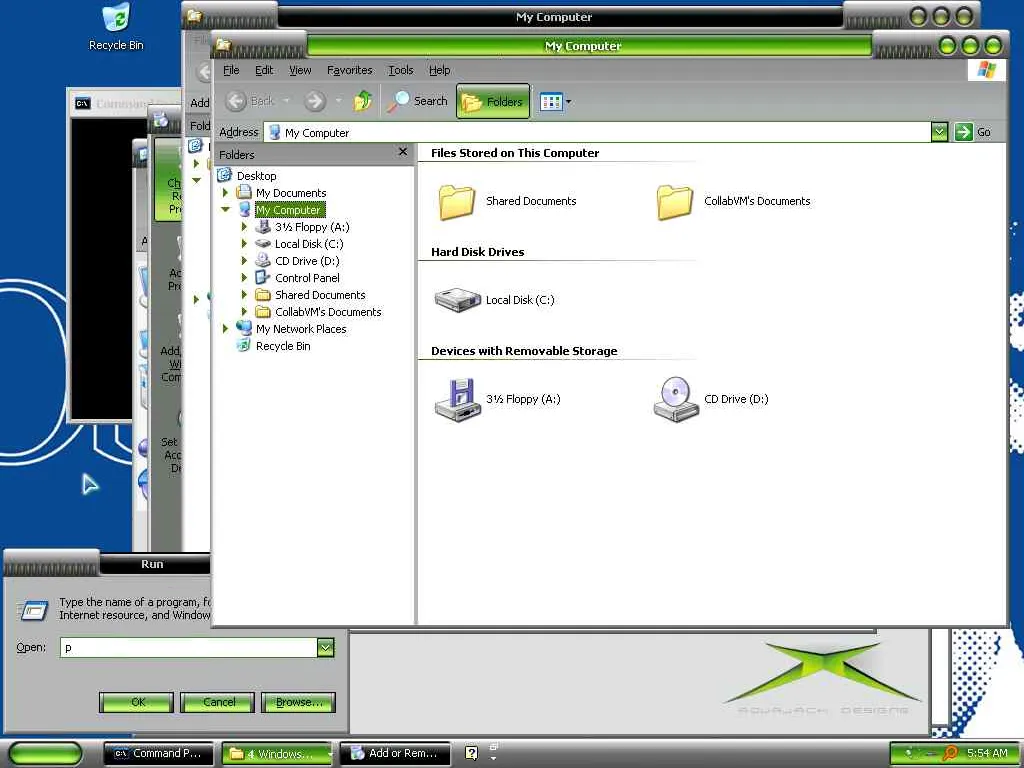This screenshot has width=1024, height=768.
Task: Click the Address bar field
Action: (x=598, y=133)
